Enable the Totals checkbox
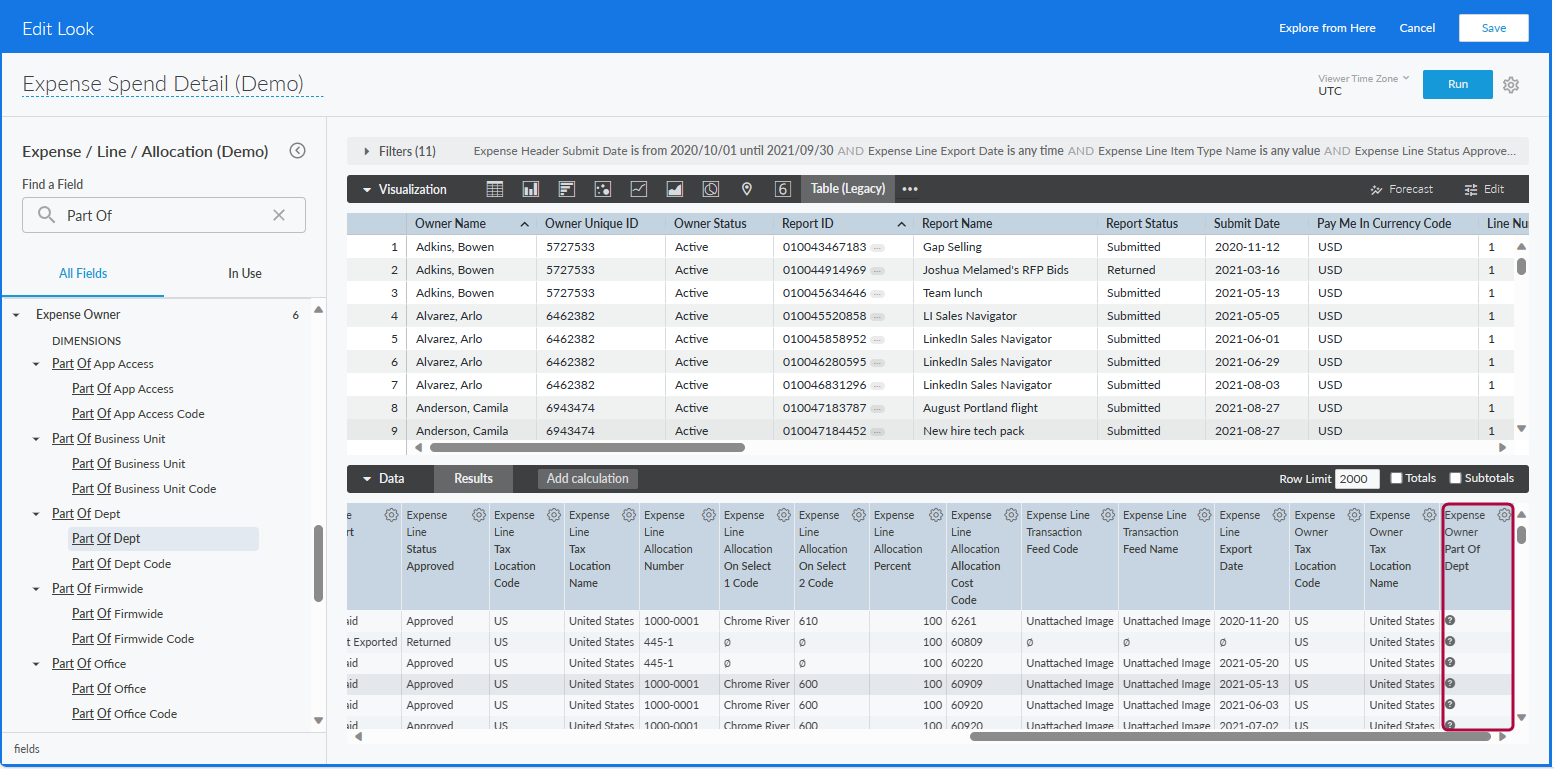This screenshot has height=769, width=1554. coord(1397,478)
